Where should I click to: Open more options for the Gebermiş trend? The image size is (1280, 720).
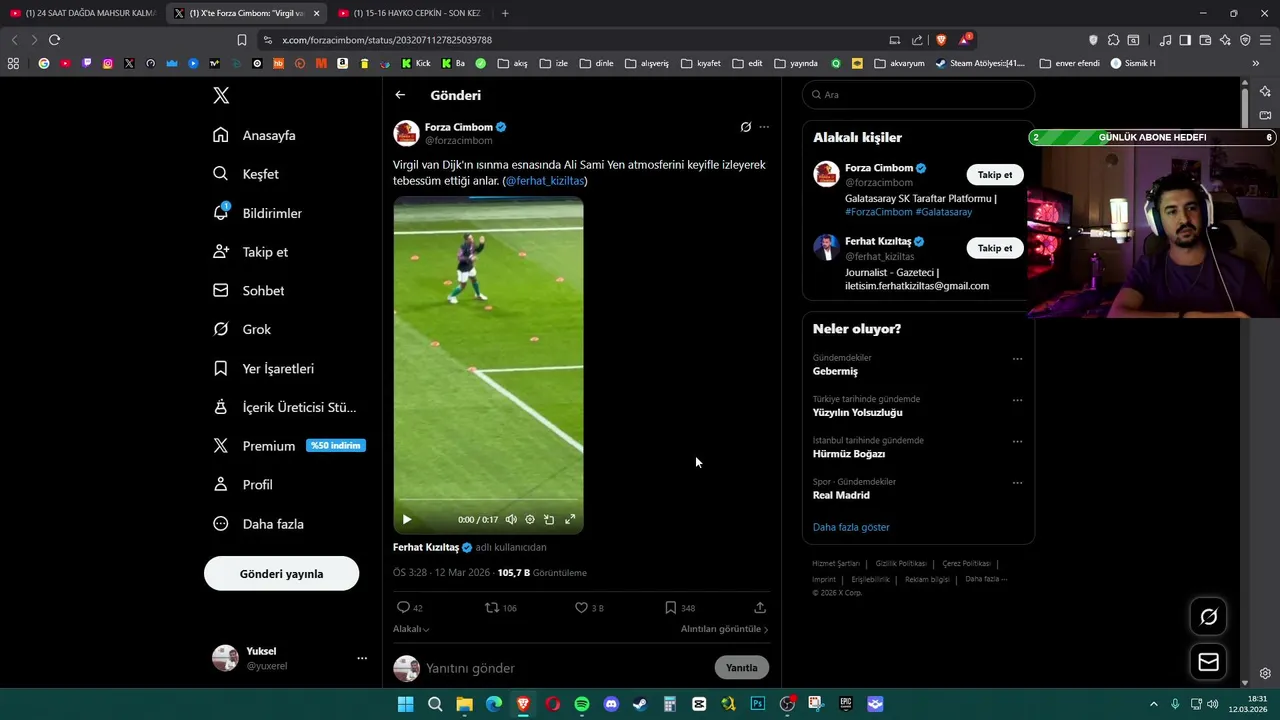[1017, 359]
